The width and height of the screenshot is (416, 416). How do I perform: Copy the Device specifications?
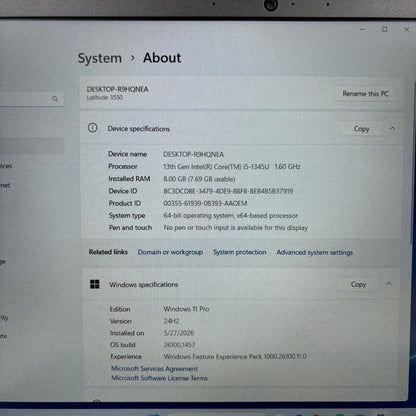tap(361, 129)
